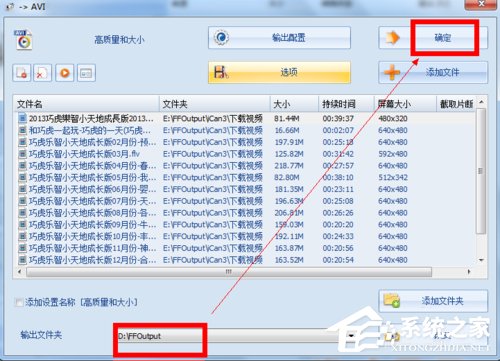The width and height of the screenshot is (500, 361).
Task: Click the file icon of the 11月份 row
Action: [22, 248]
